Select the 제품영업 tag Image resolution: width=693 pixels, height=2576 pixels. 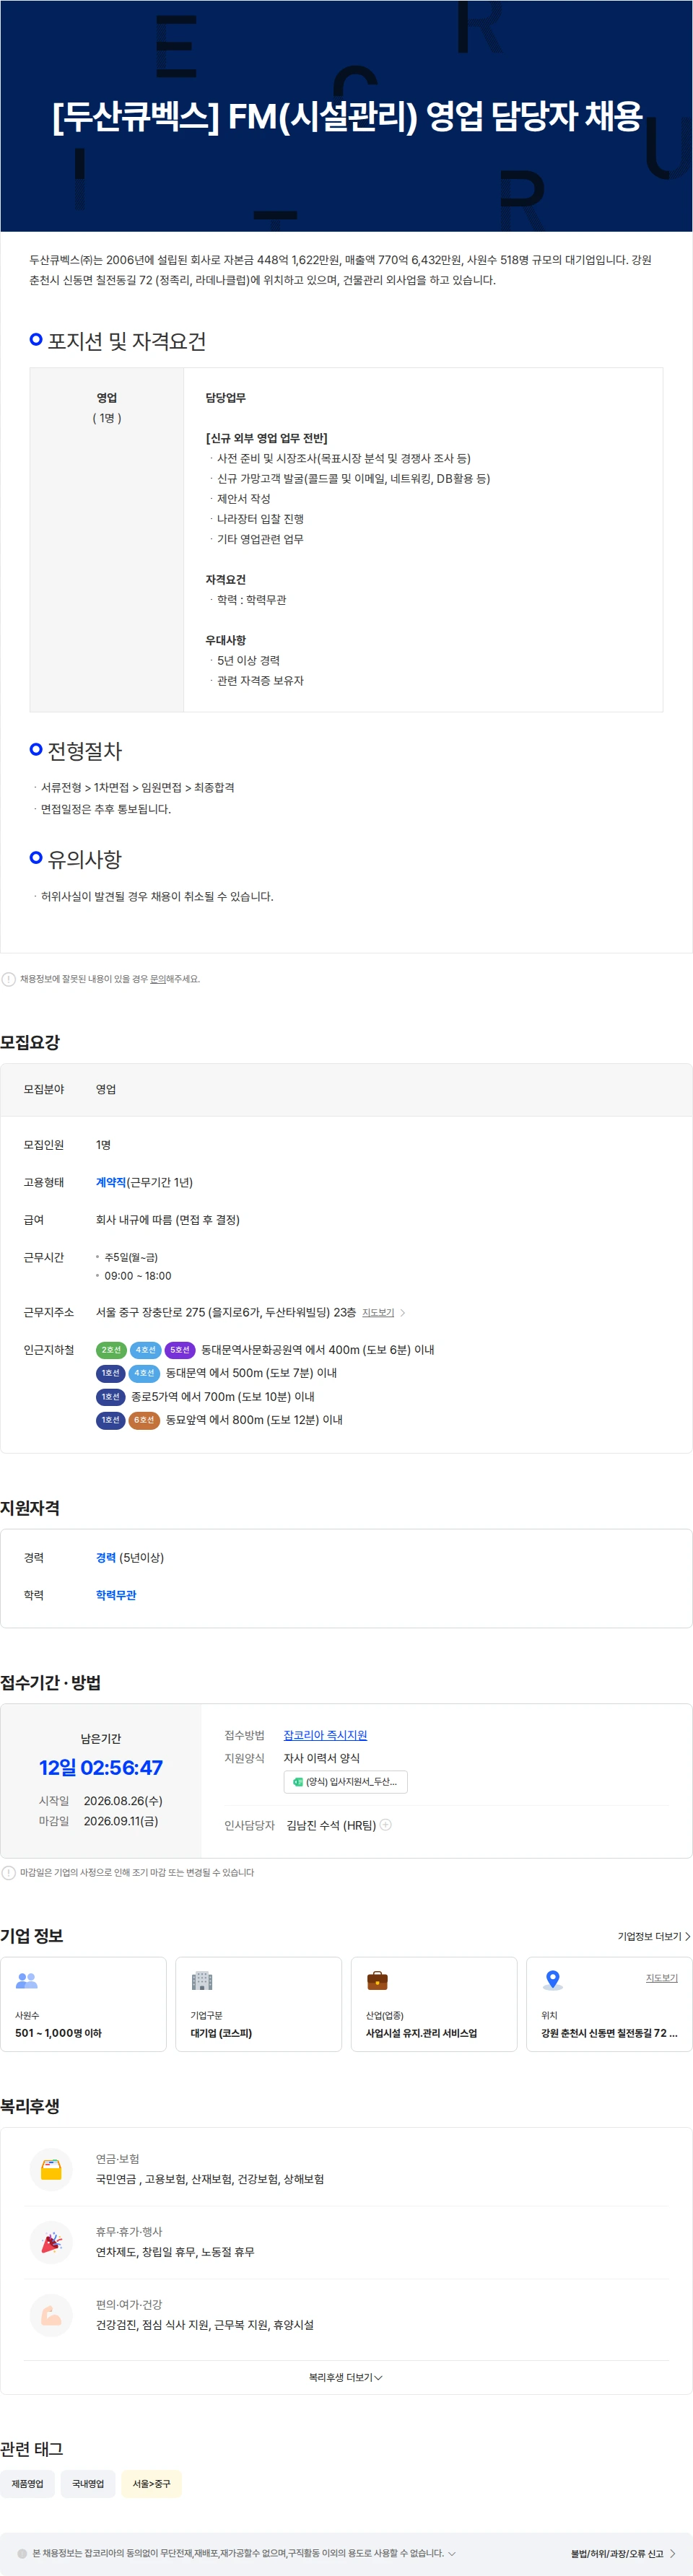point(28,2483)
